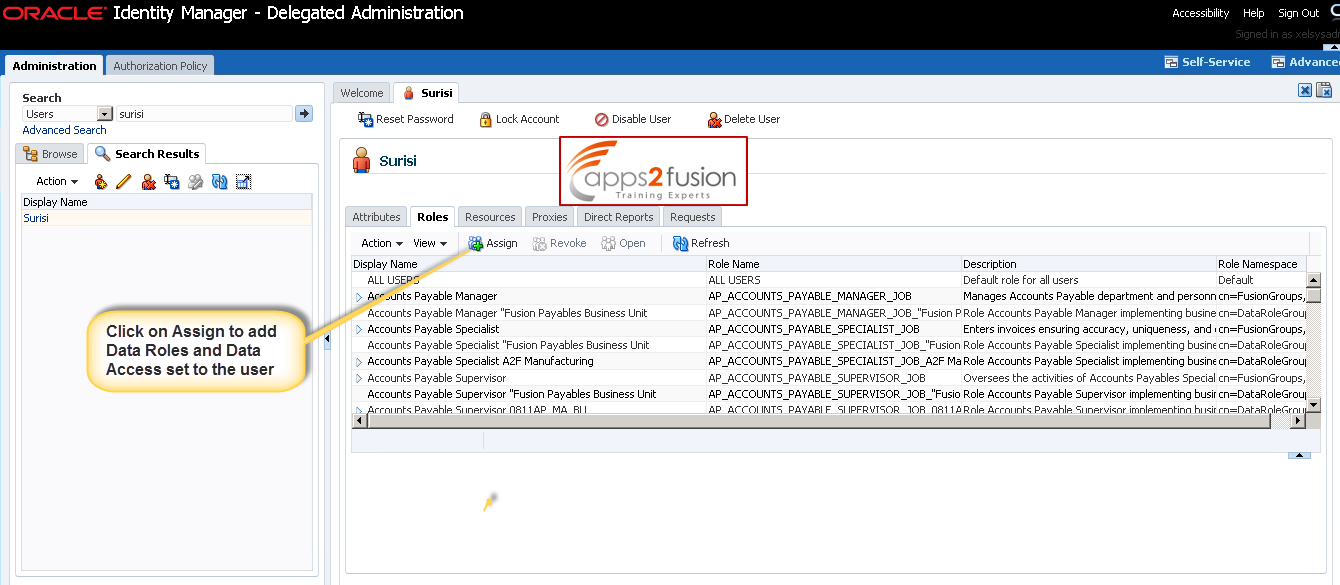
Task: Click Assign in the Roles toolbar
Action: pyautogui.click(x=493, y=243)
